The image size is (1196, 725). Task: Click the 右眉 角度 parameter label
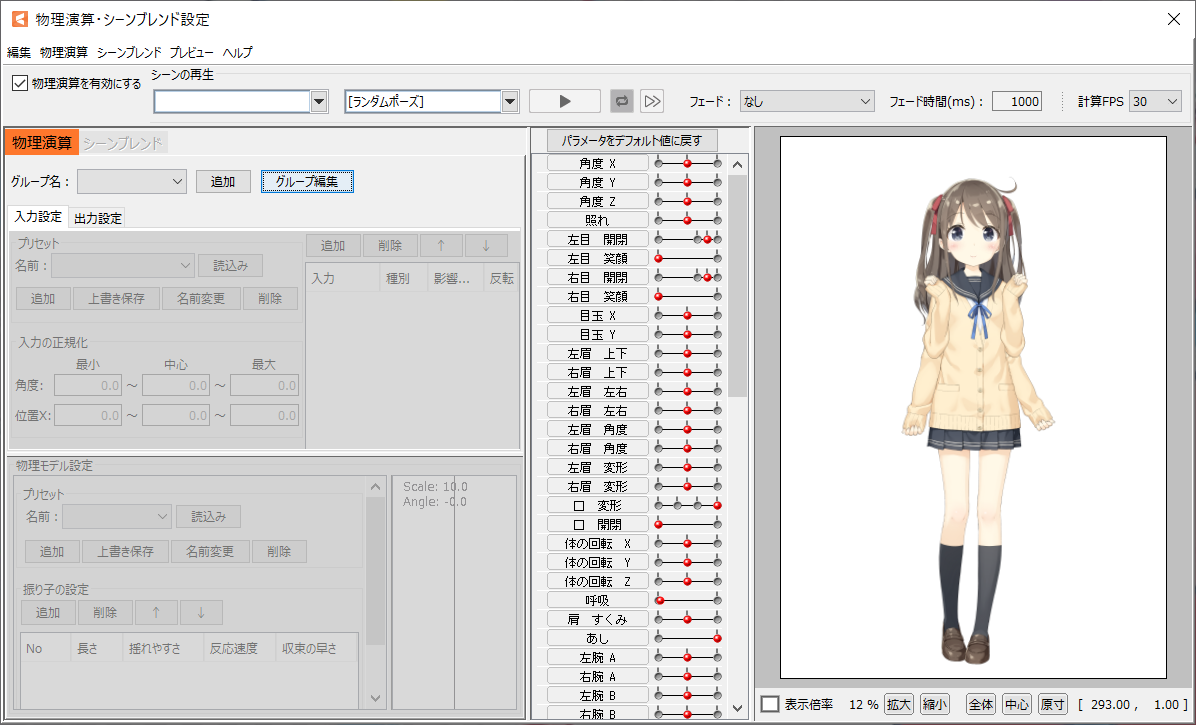coord(597,448)
